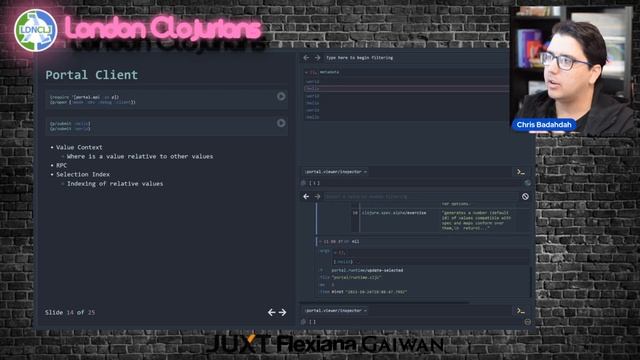Click the bottom-right round icon of upper viewer
This screenshot has width=640, height=360.
click(x=527, y=183)
